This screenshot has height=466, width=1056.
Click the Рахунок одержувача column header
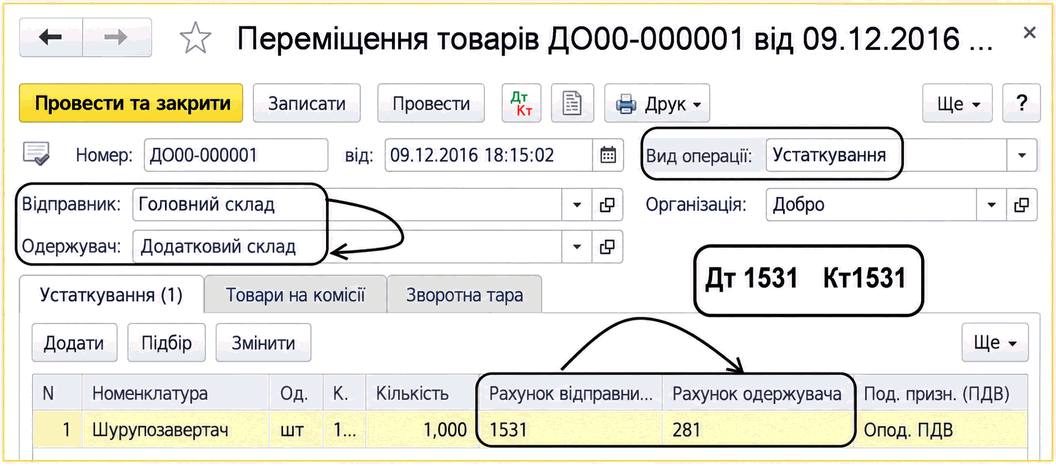pyautogui.click(x=758, y=393)
